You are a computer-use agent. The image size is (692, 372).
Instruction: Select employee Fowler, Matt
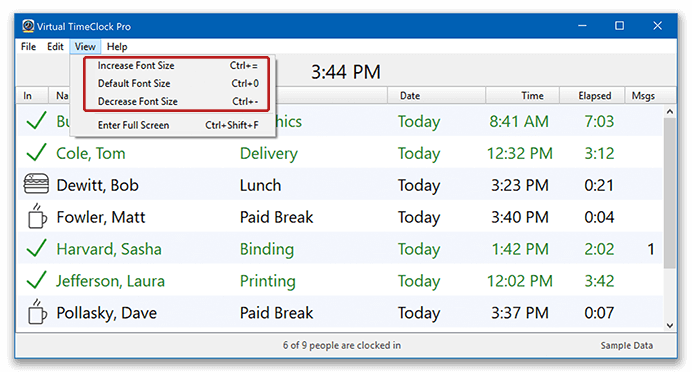(x=101, y=217)
